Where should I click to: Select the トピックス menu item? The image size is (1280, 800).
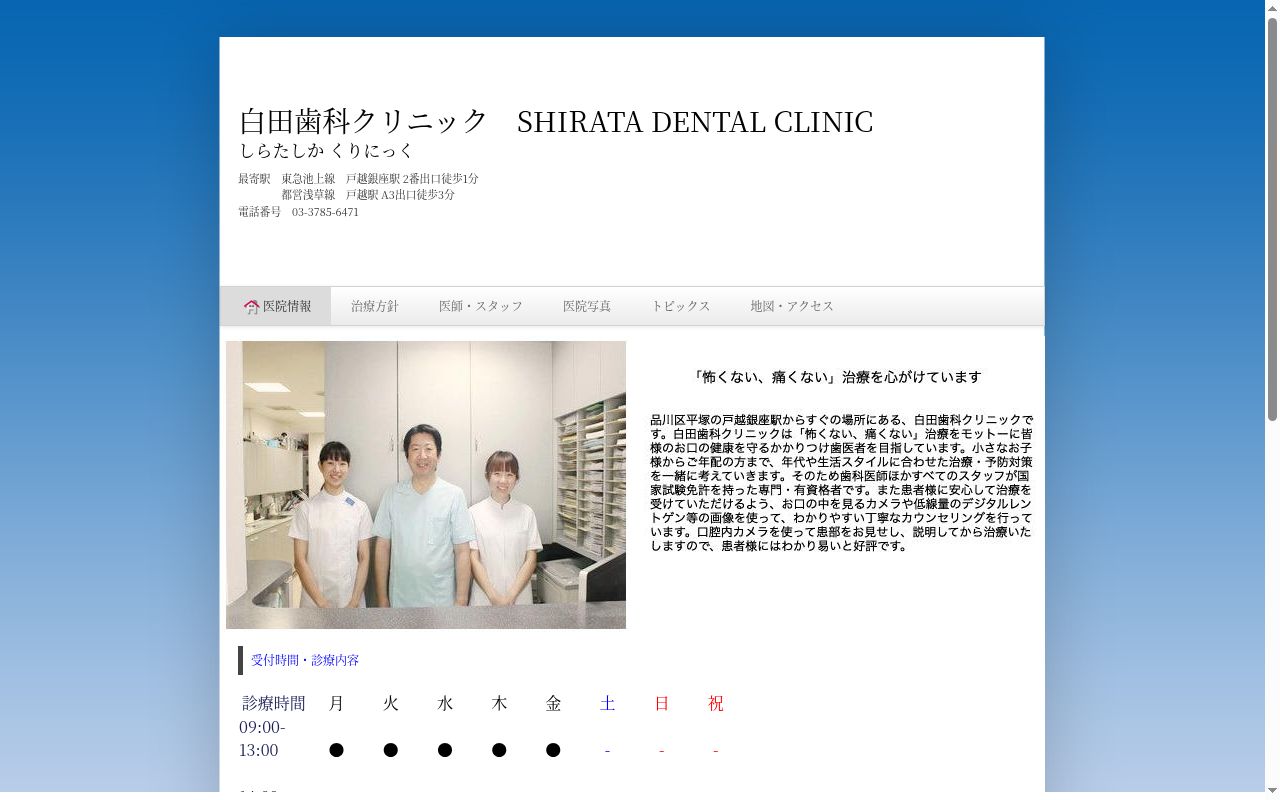click(x=681, y=306)
